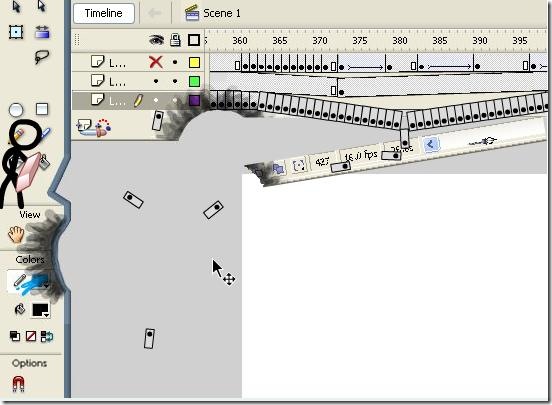Screen dimensions: 552x405
Task: Click frame 395 on the timeline ruler
Action: pos(520,41)
